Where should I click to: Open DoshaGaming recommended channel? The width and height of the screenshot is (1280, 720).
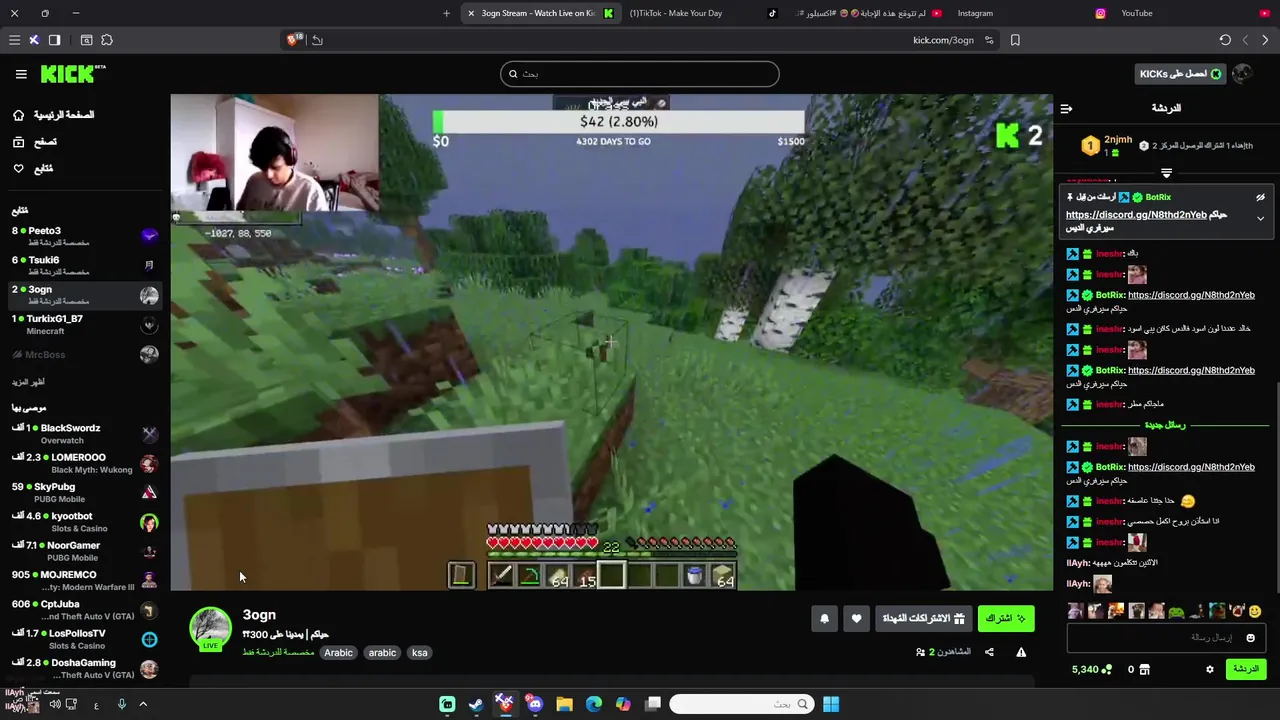coord(84,668)
